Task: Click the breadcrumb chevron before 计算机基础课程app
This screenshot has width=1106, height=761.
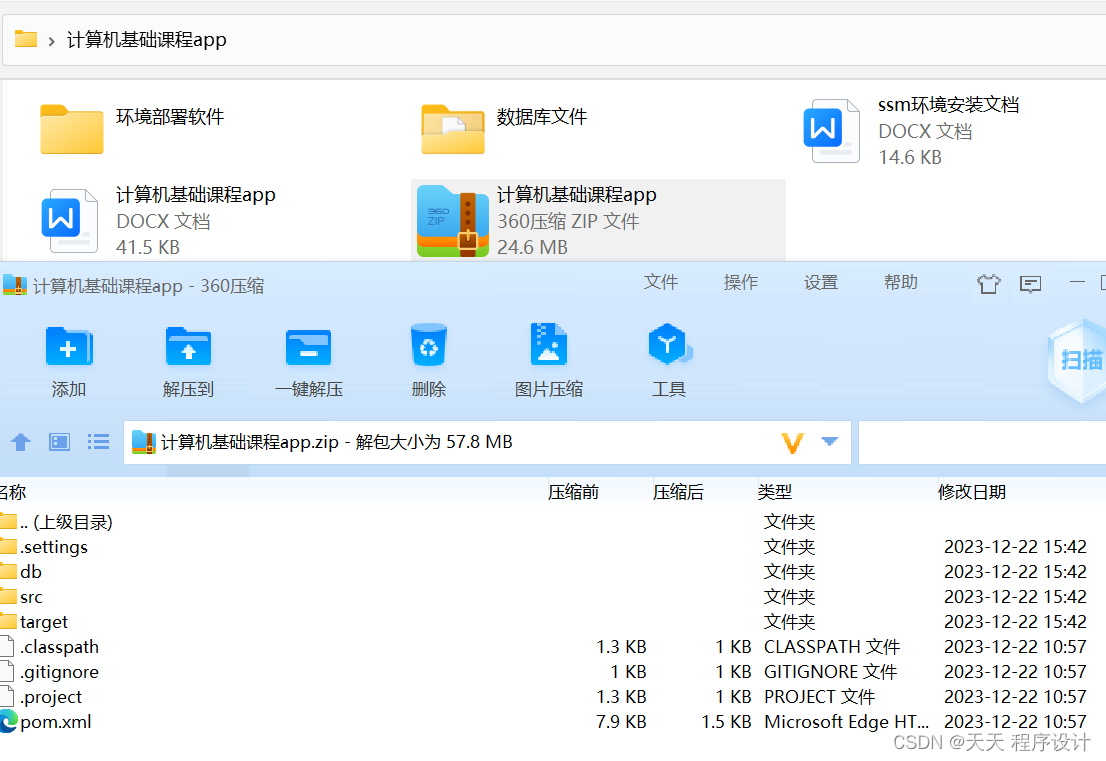Action: pyautogui.click(x=51, y=41)
